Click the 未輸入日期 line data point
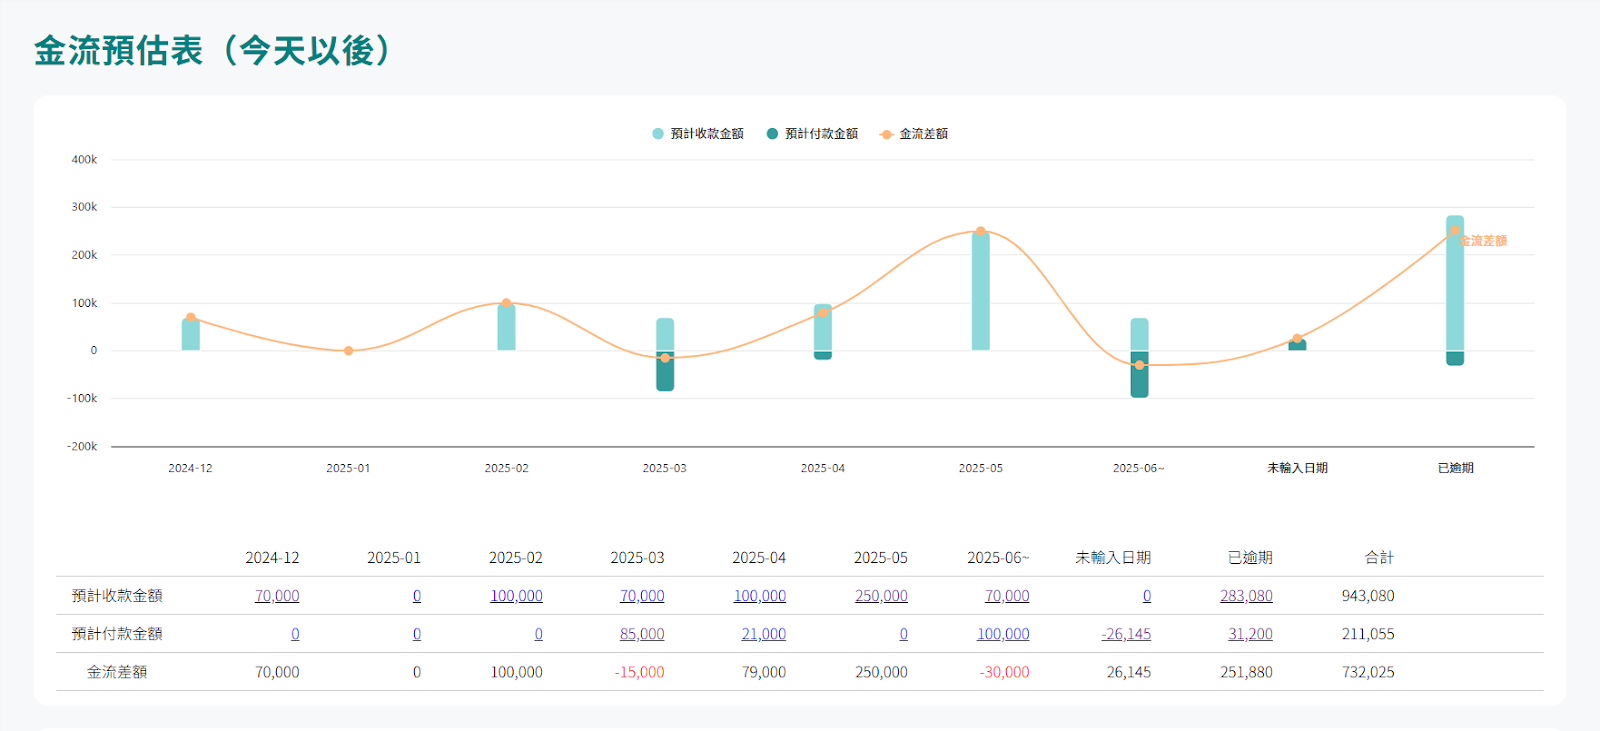This screenshot has width=1600, height=731. pyautogui.click(x=1297, y=338)
